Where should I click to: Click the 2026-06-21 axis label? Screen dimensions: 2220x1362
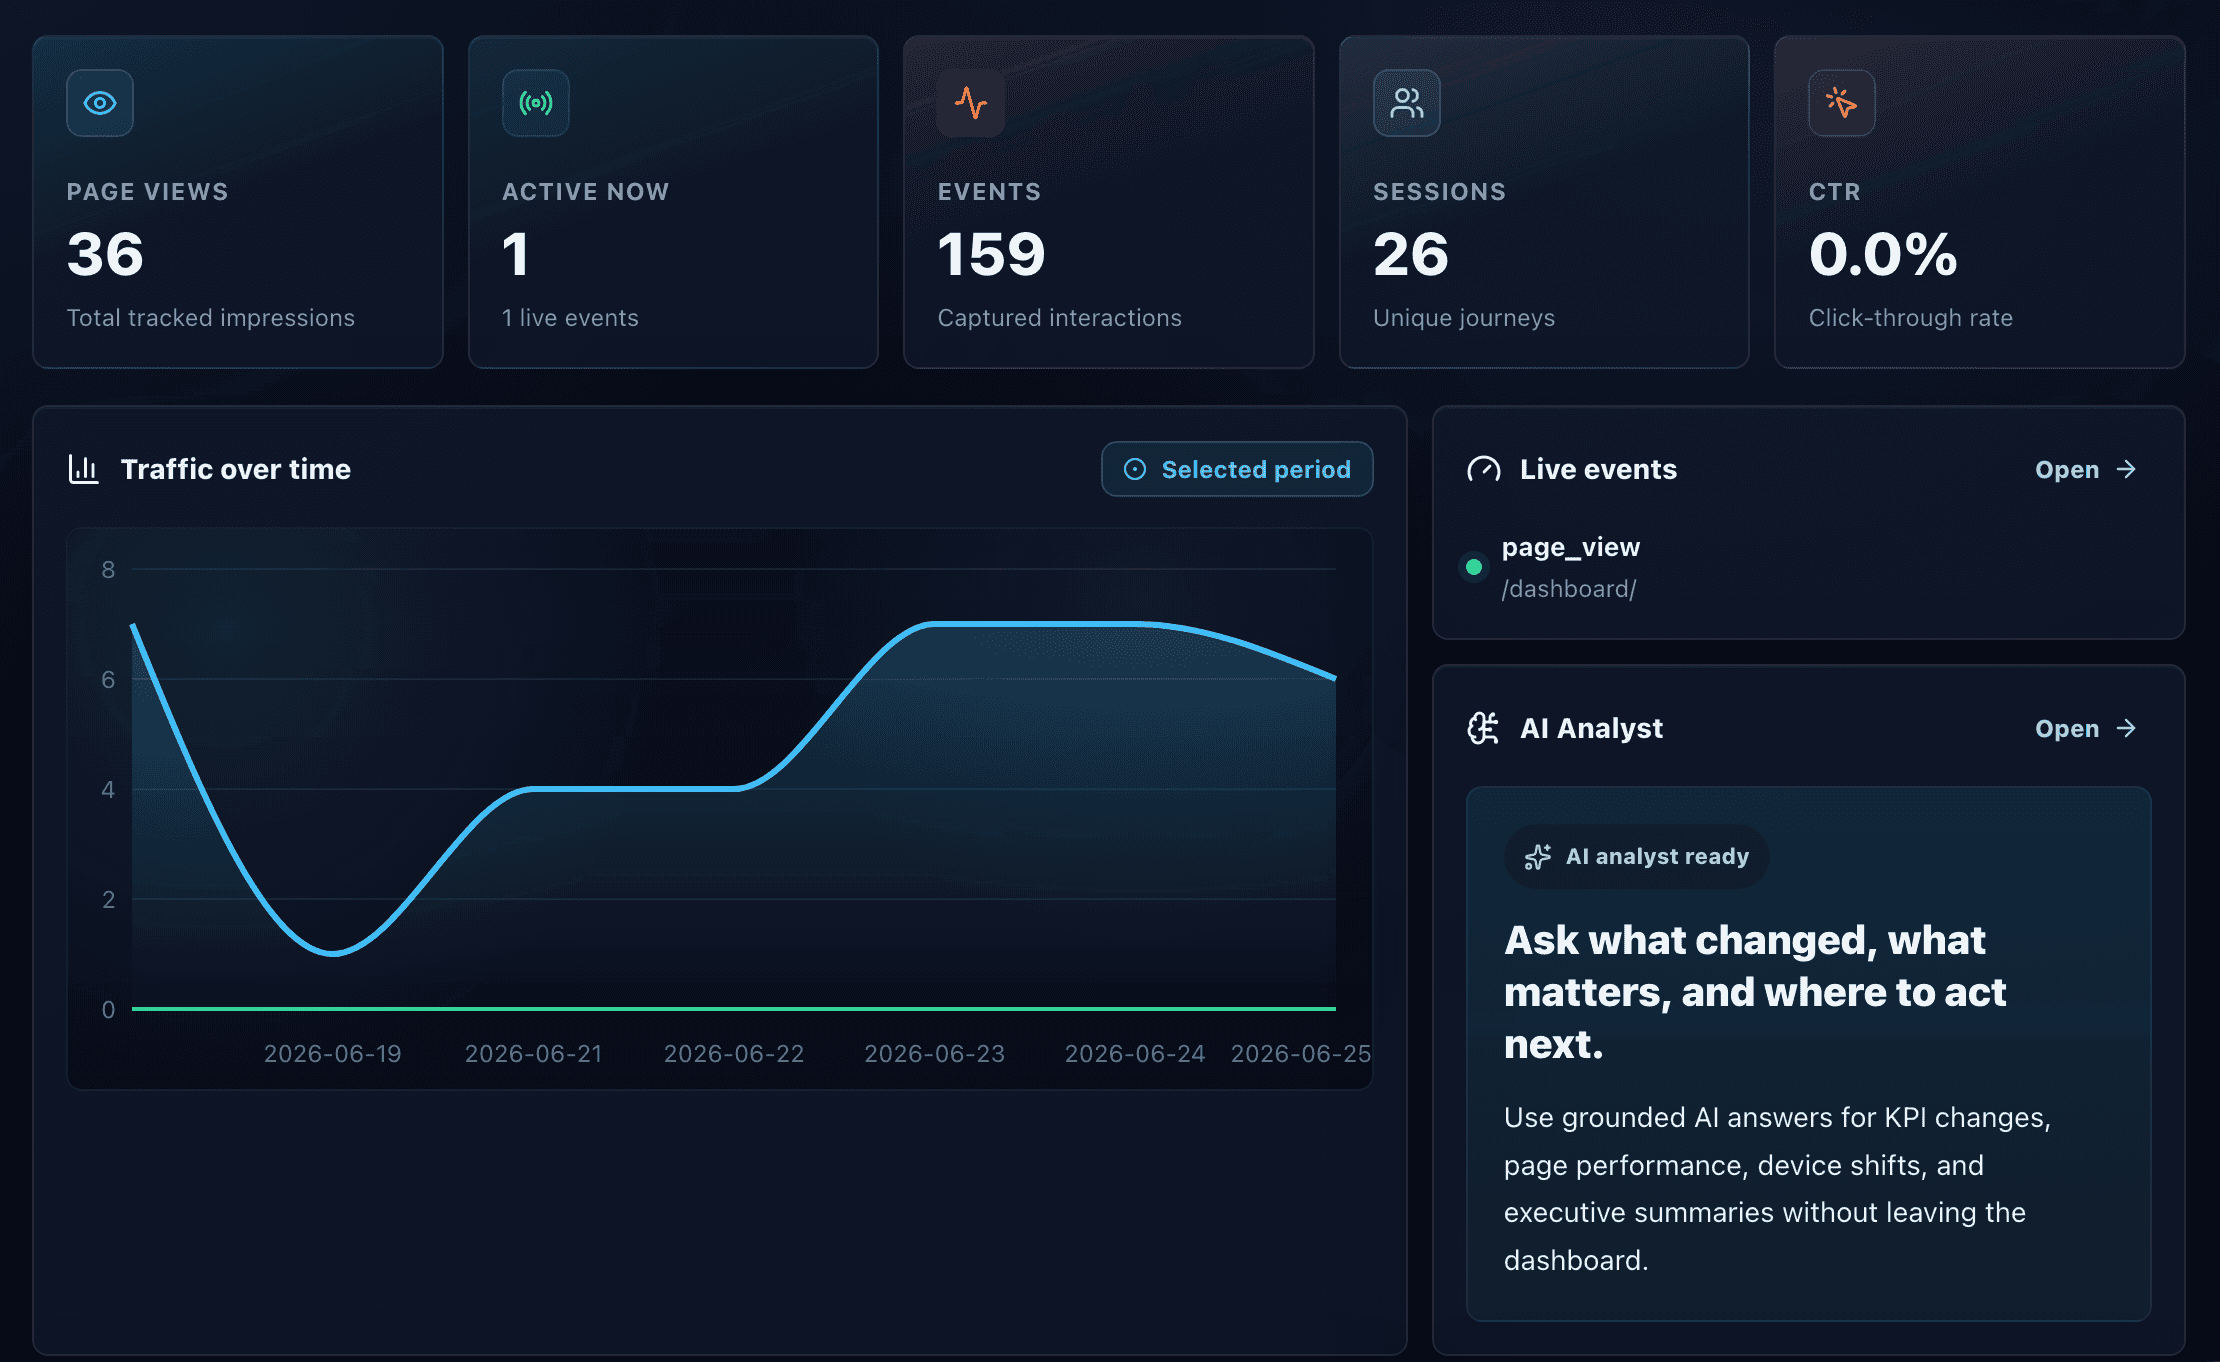(x=533, y=1054)
